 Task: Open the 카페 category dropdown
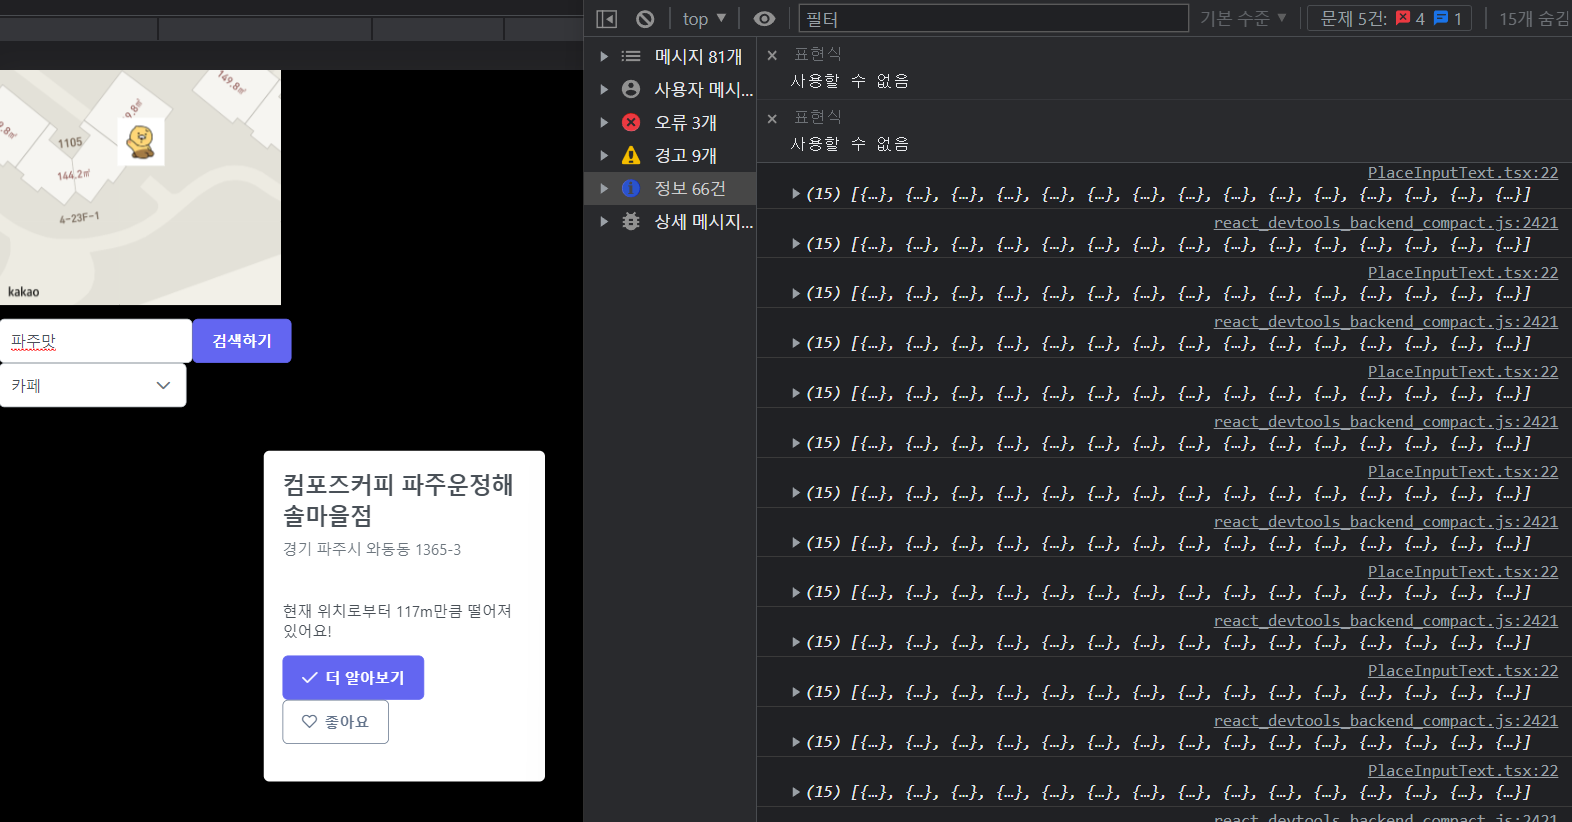coord(93,385)
